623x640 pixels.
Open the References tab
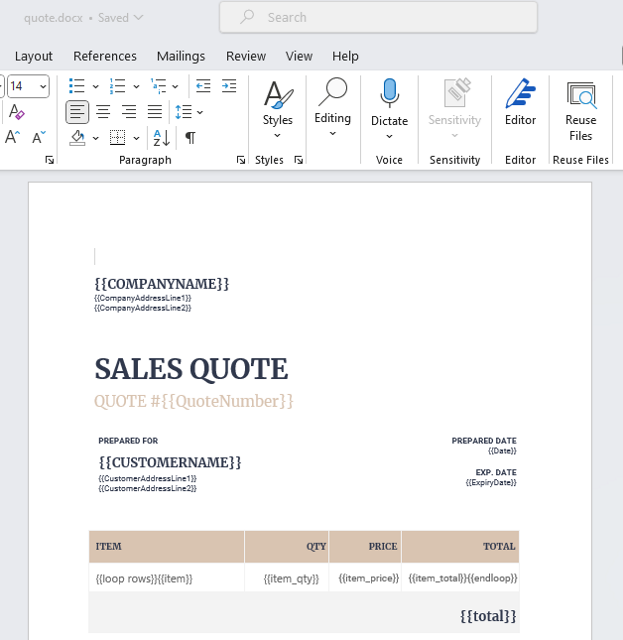[105, 56]
